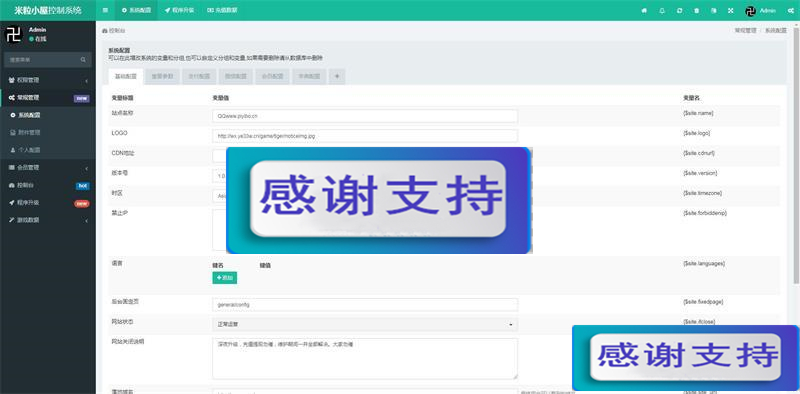Switch to the 系统配置 top tab
The height and width of the screenshot is (394, 800).
click(x=137, y=10)
